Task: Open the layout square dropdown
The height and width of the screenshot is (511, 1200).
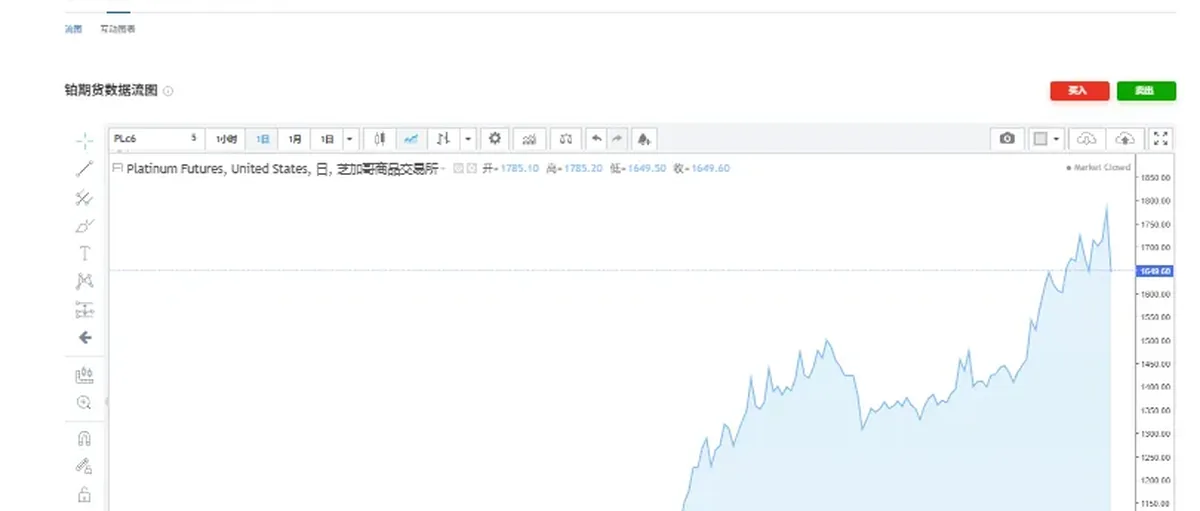Action: pyautogui.click(x=1046, y=139)
